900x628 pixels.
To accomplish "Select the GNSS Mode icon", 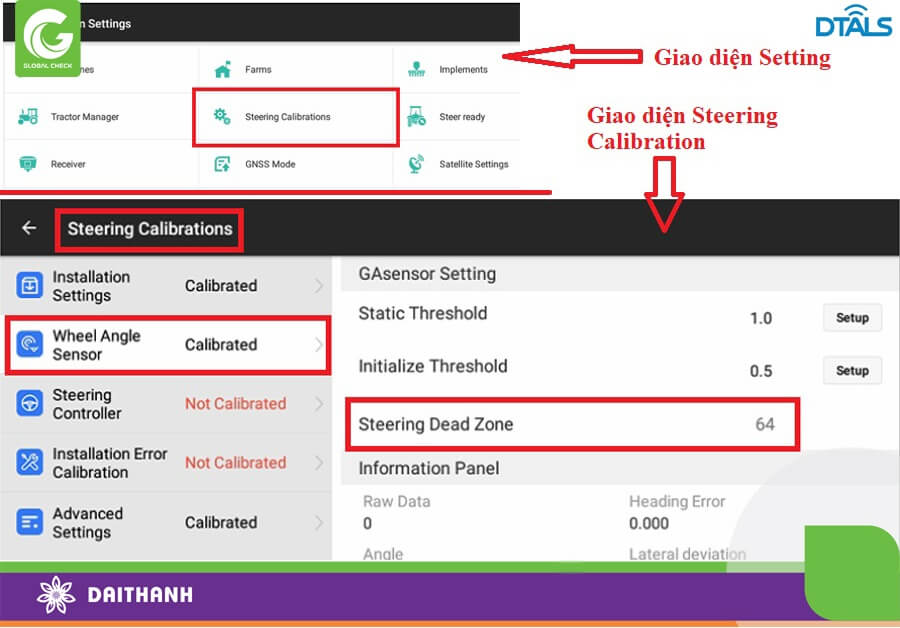I will click(222, 163).
